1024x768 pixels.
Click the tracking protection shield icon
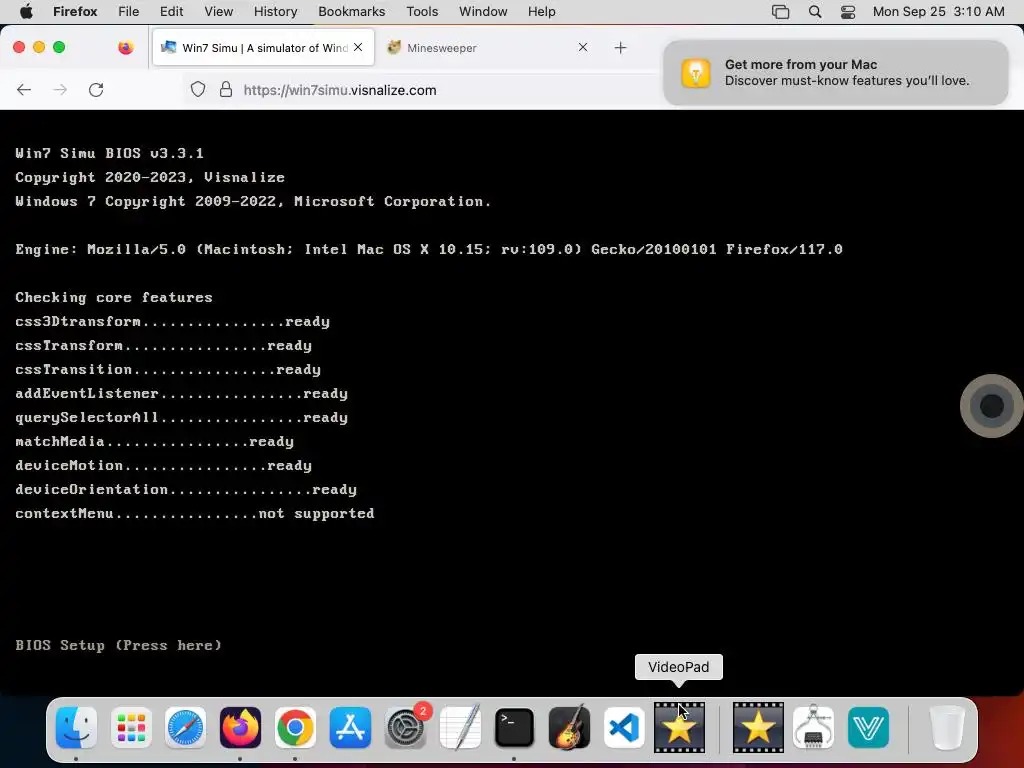point(198,90)
